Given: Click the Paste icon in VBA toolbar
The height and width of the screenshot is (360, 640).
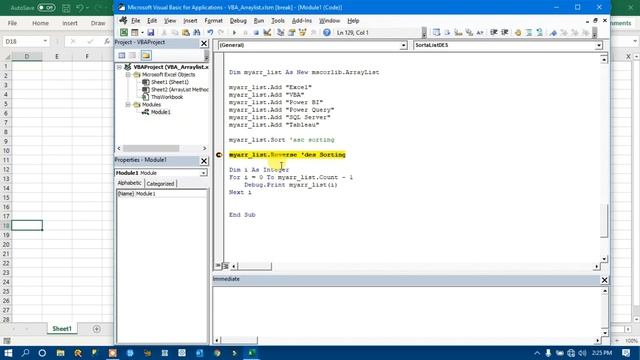Looking at the screenshot, I should (186, 32).
